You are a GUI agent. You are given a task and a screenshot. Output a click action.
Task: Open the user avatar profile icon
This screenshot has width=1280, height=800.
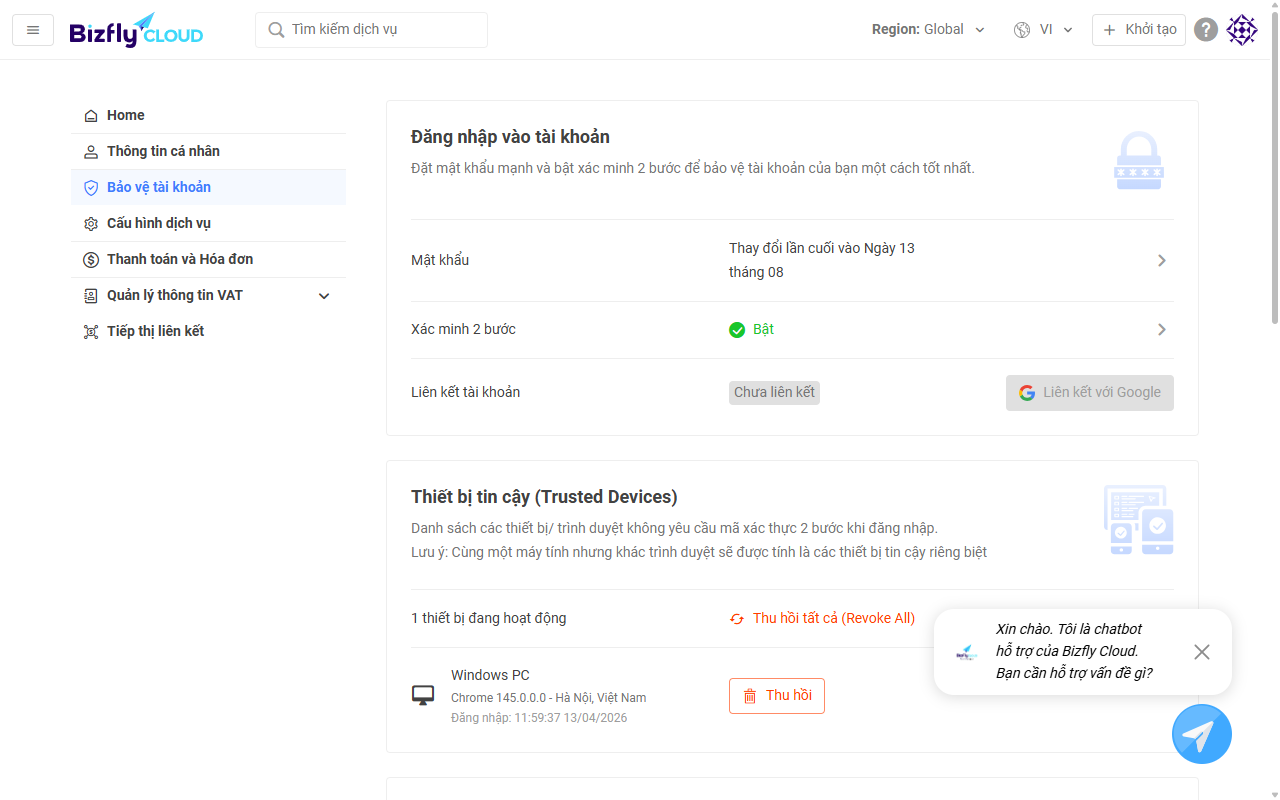pyautogui.click(x=1242, y=30)
